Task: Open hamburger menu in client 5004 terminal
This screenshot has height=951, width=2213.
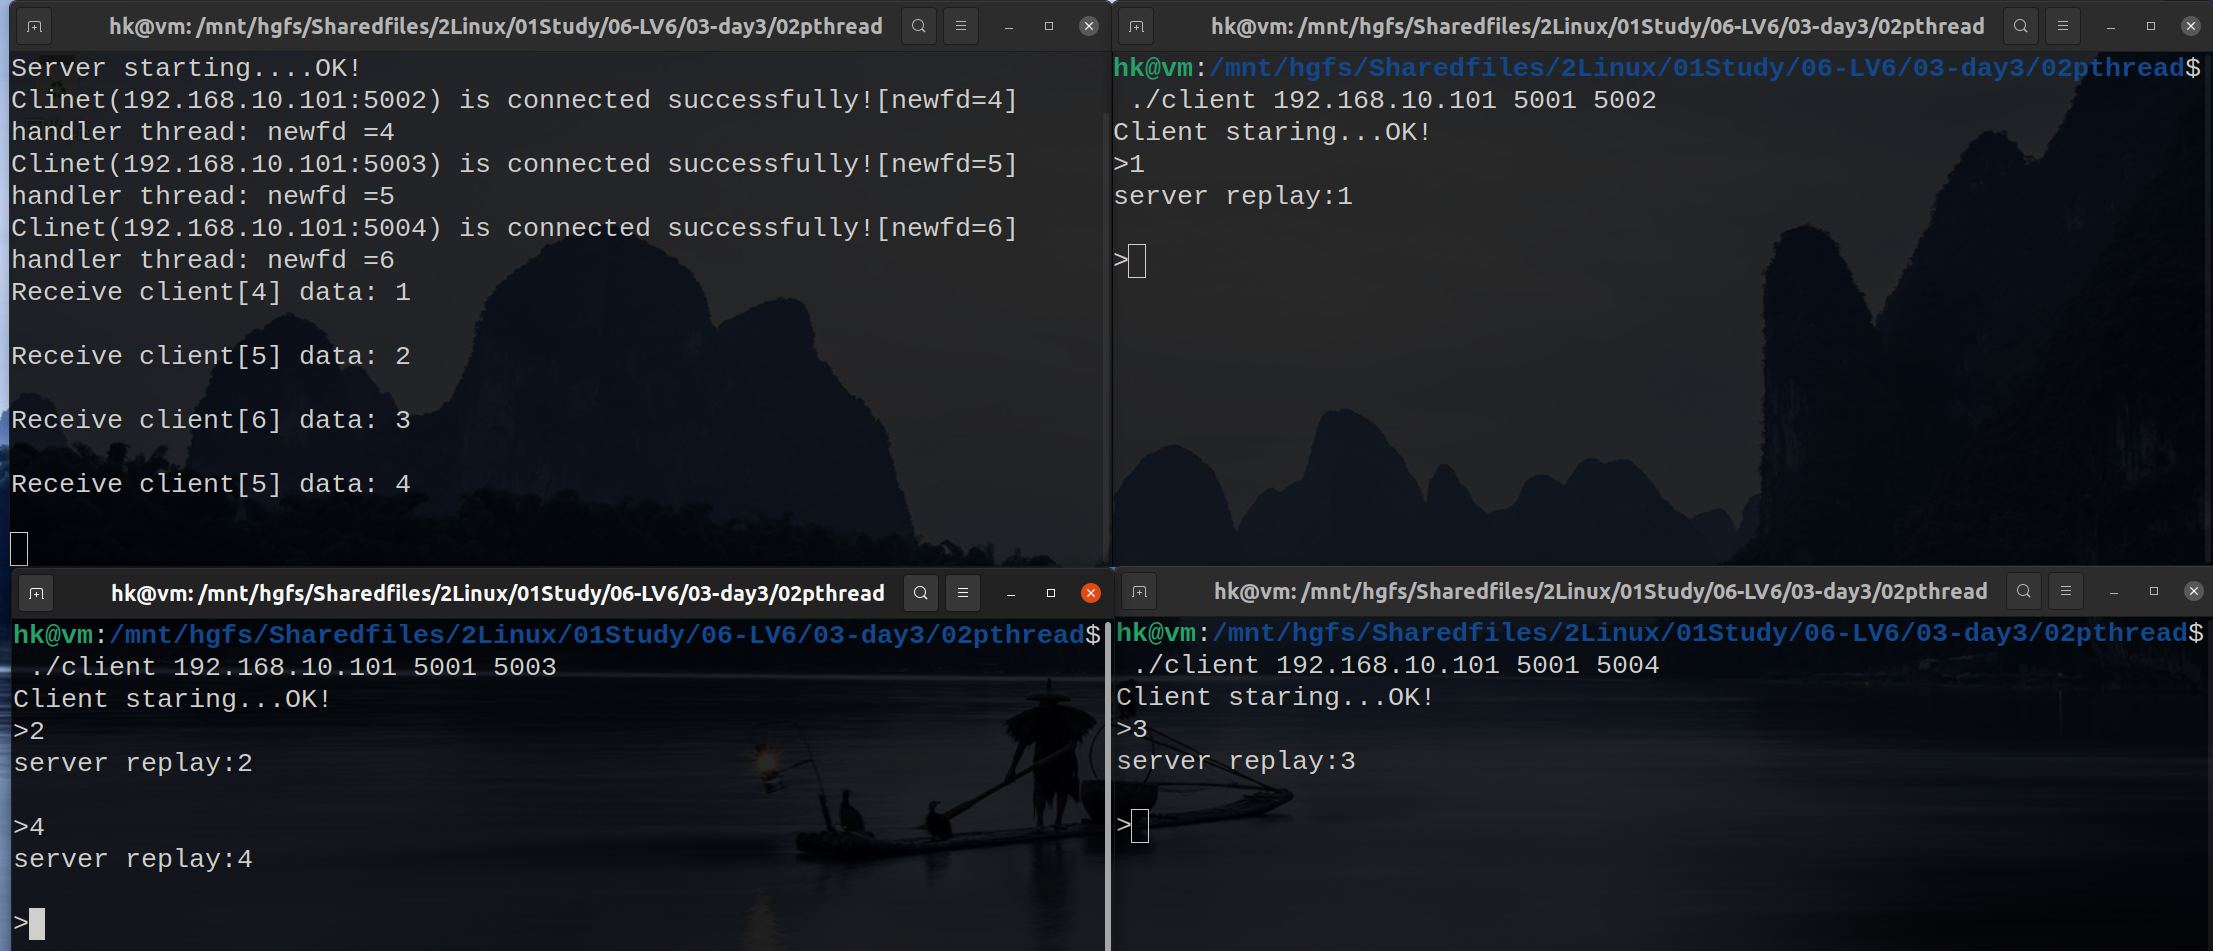Action: (2065, 591)
